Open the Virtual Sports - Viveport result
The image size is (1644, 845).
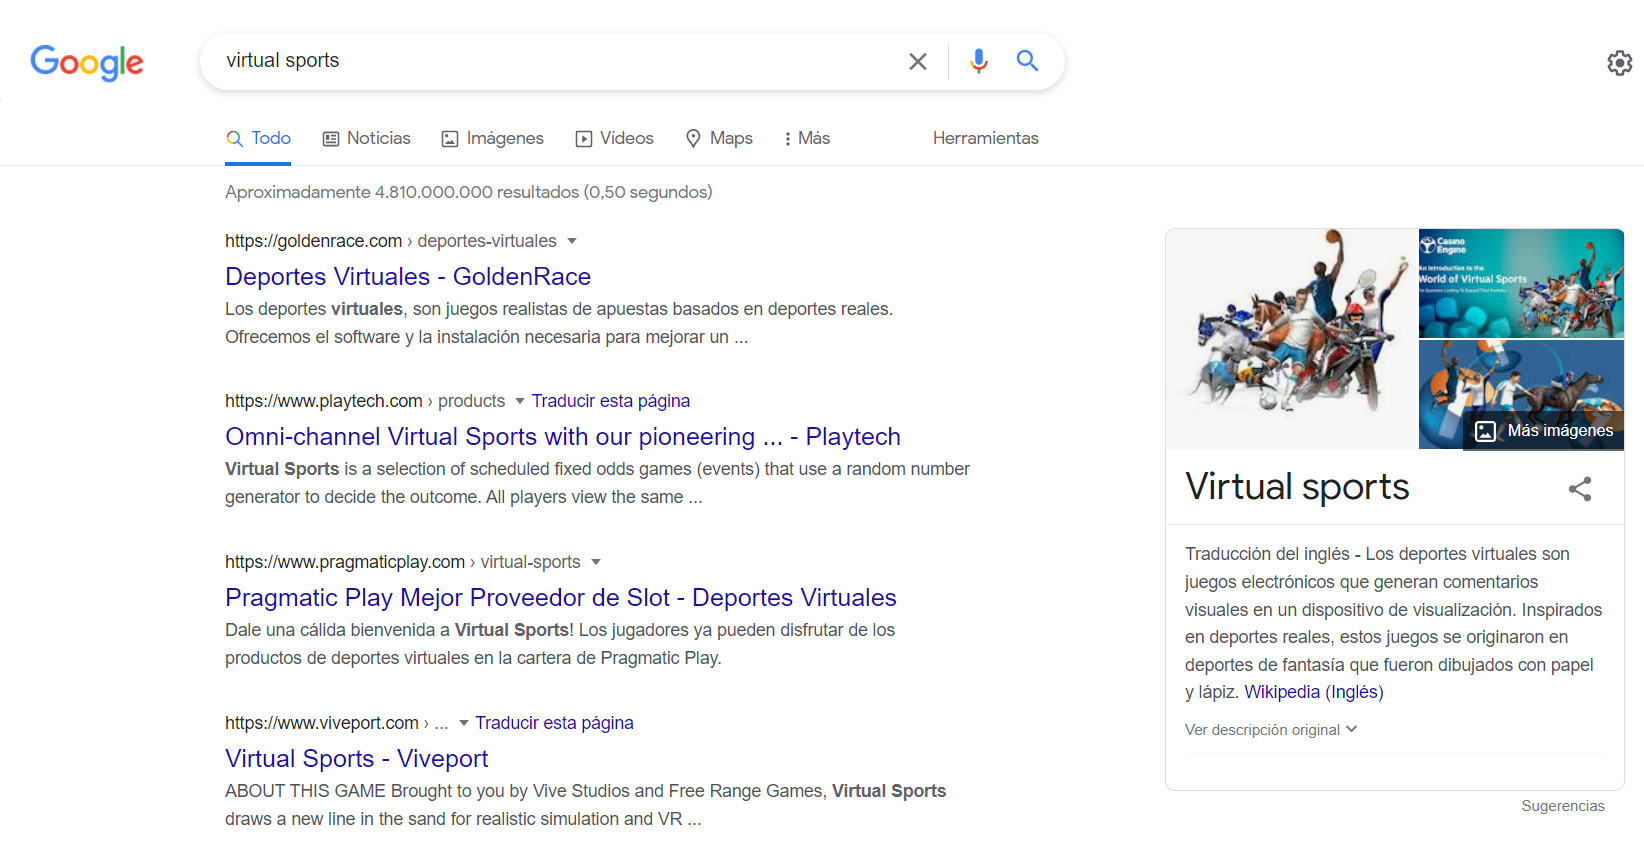[357, 759]
